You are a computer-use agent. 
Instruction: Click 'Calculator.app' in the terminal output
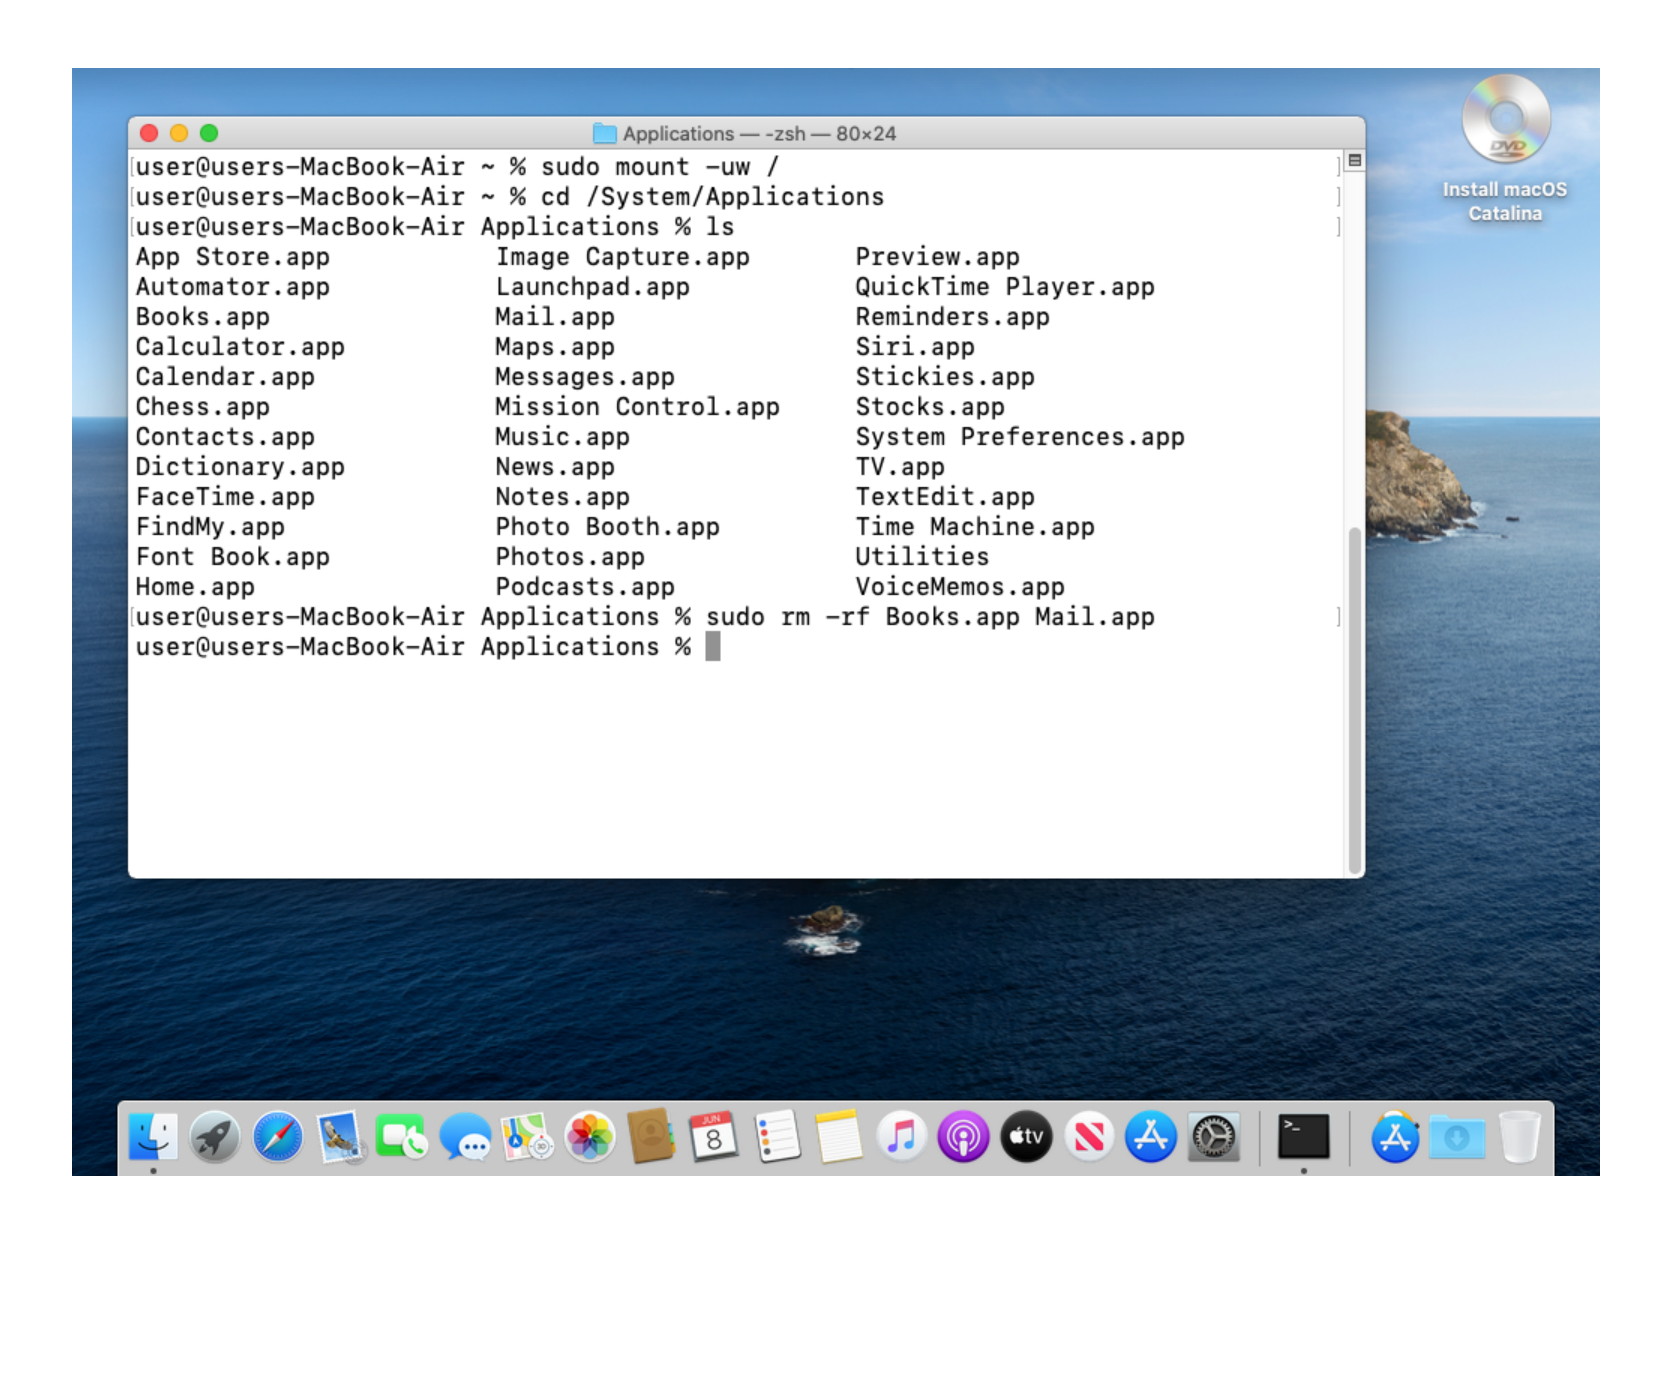click(240, 347)
